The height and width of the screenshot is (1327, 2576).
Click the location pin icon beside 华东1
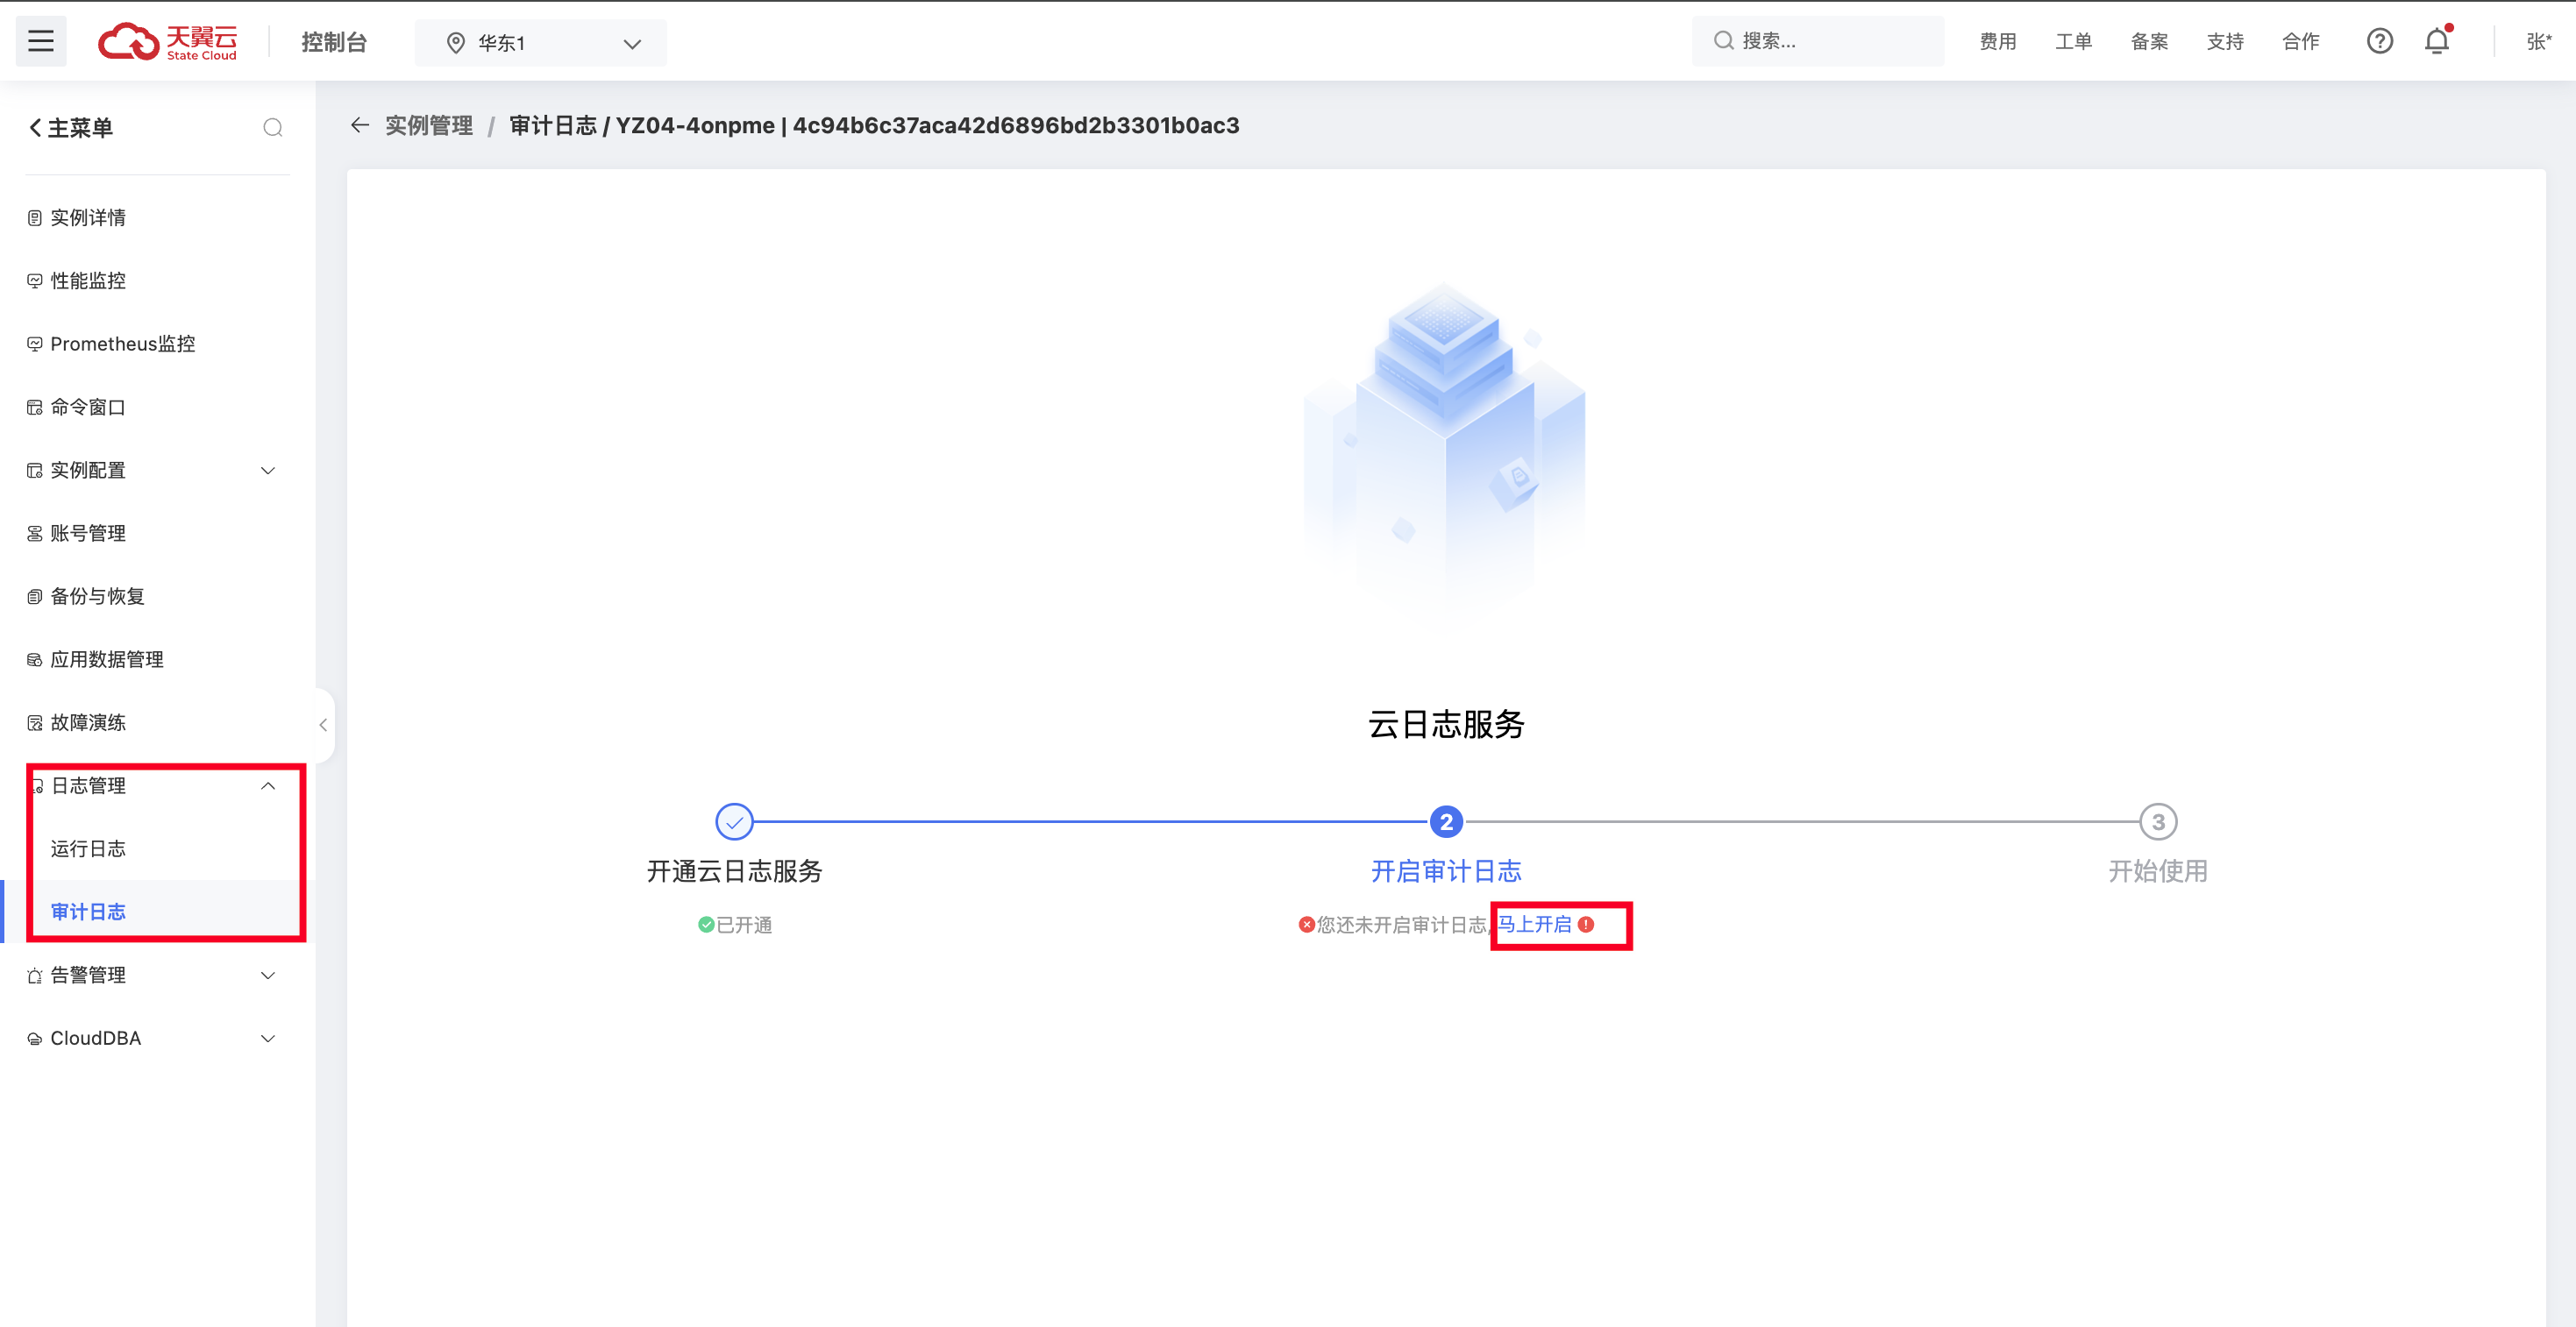pos(456,43)
